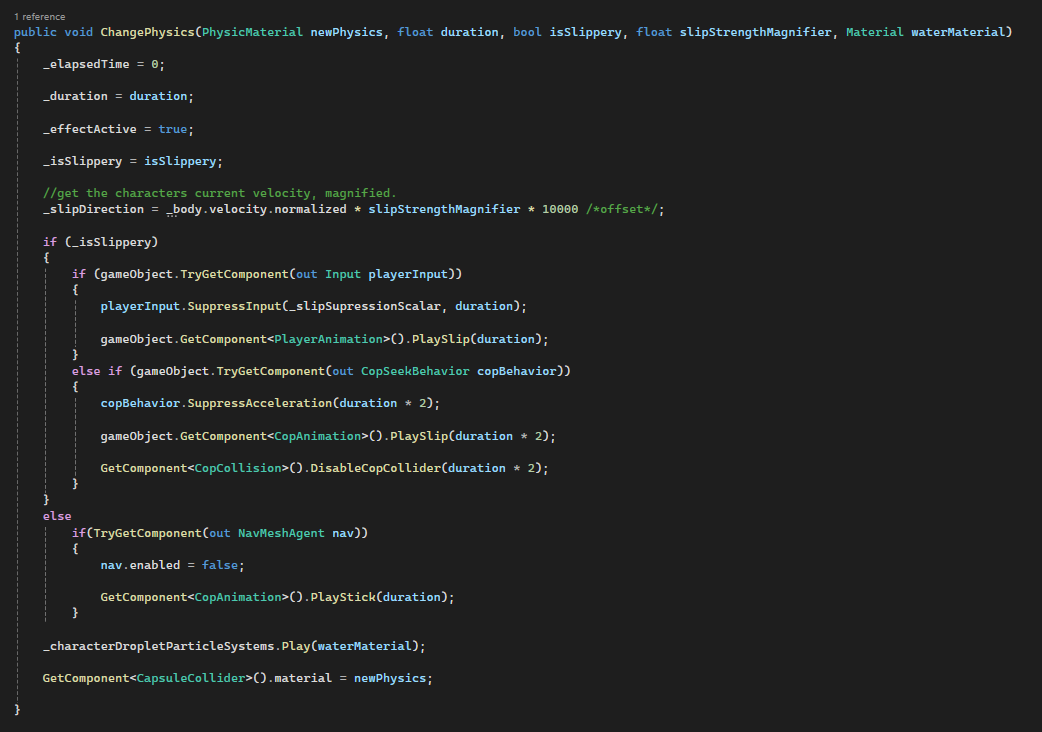Open the "1 reference" CodeLens link
This screenshot has width=1042, height=732.
pyautogui.click(x=40, y=17)
